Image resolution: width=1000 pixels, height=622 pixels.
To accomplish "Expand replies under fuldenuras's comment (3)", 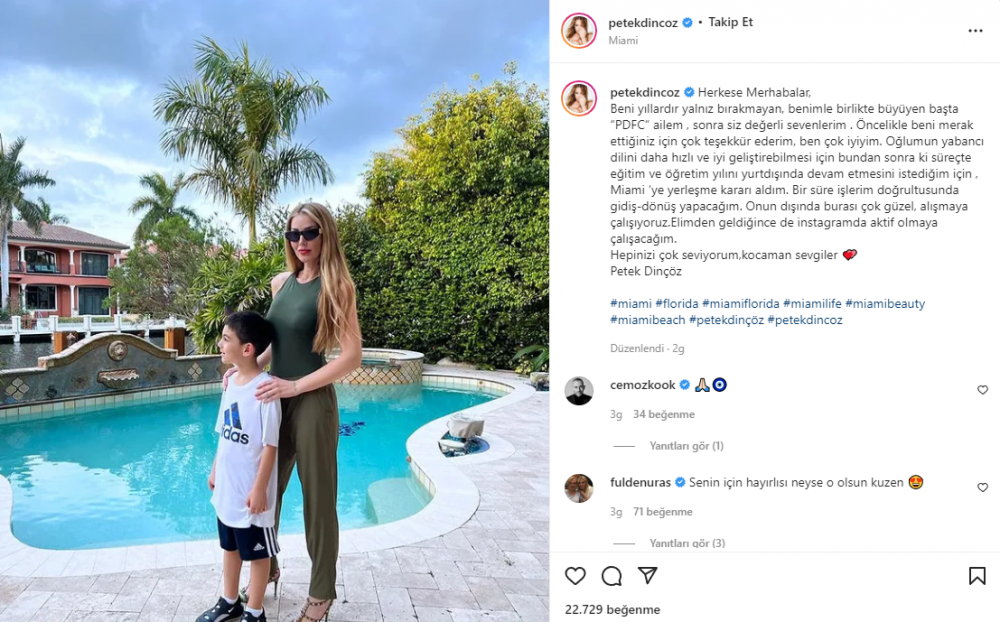I will point(687,543).
